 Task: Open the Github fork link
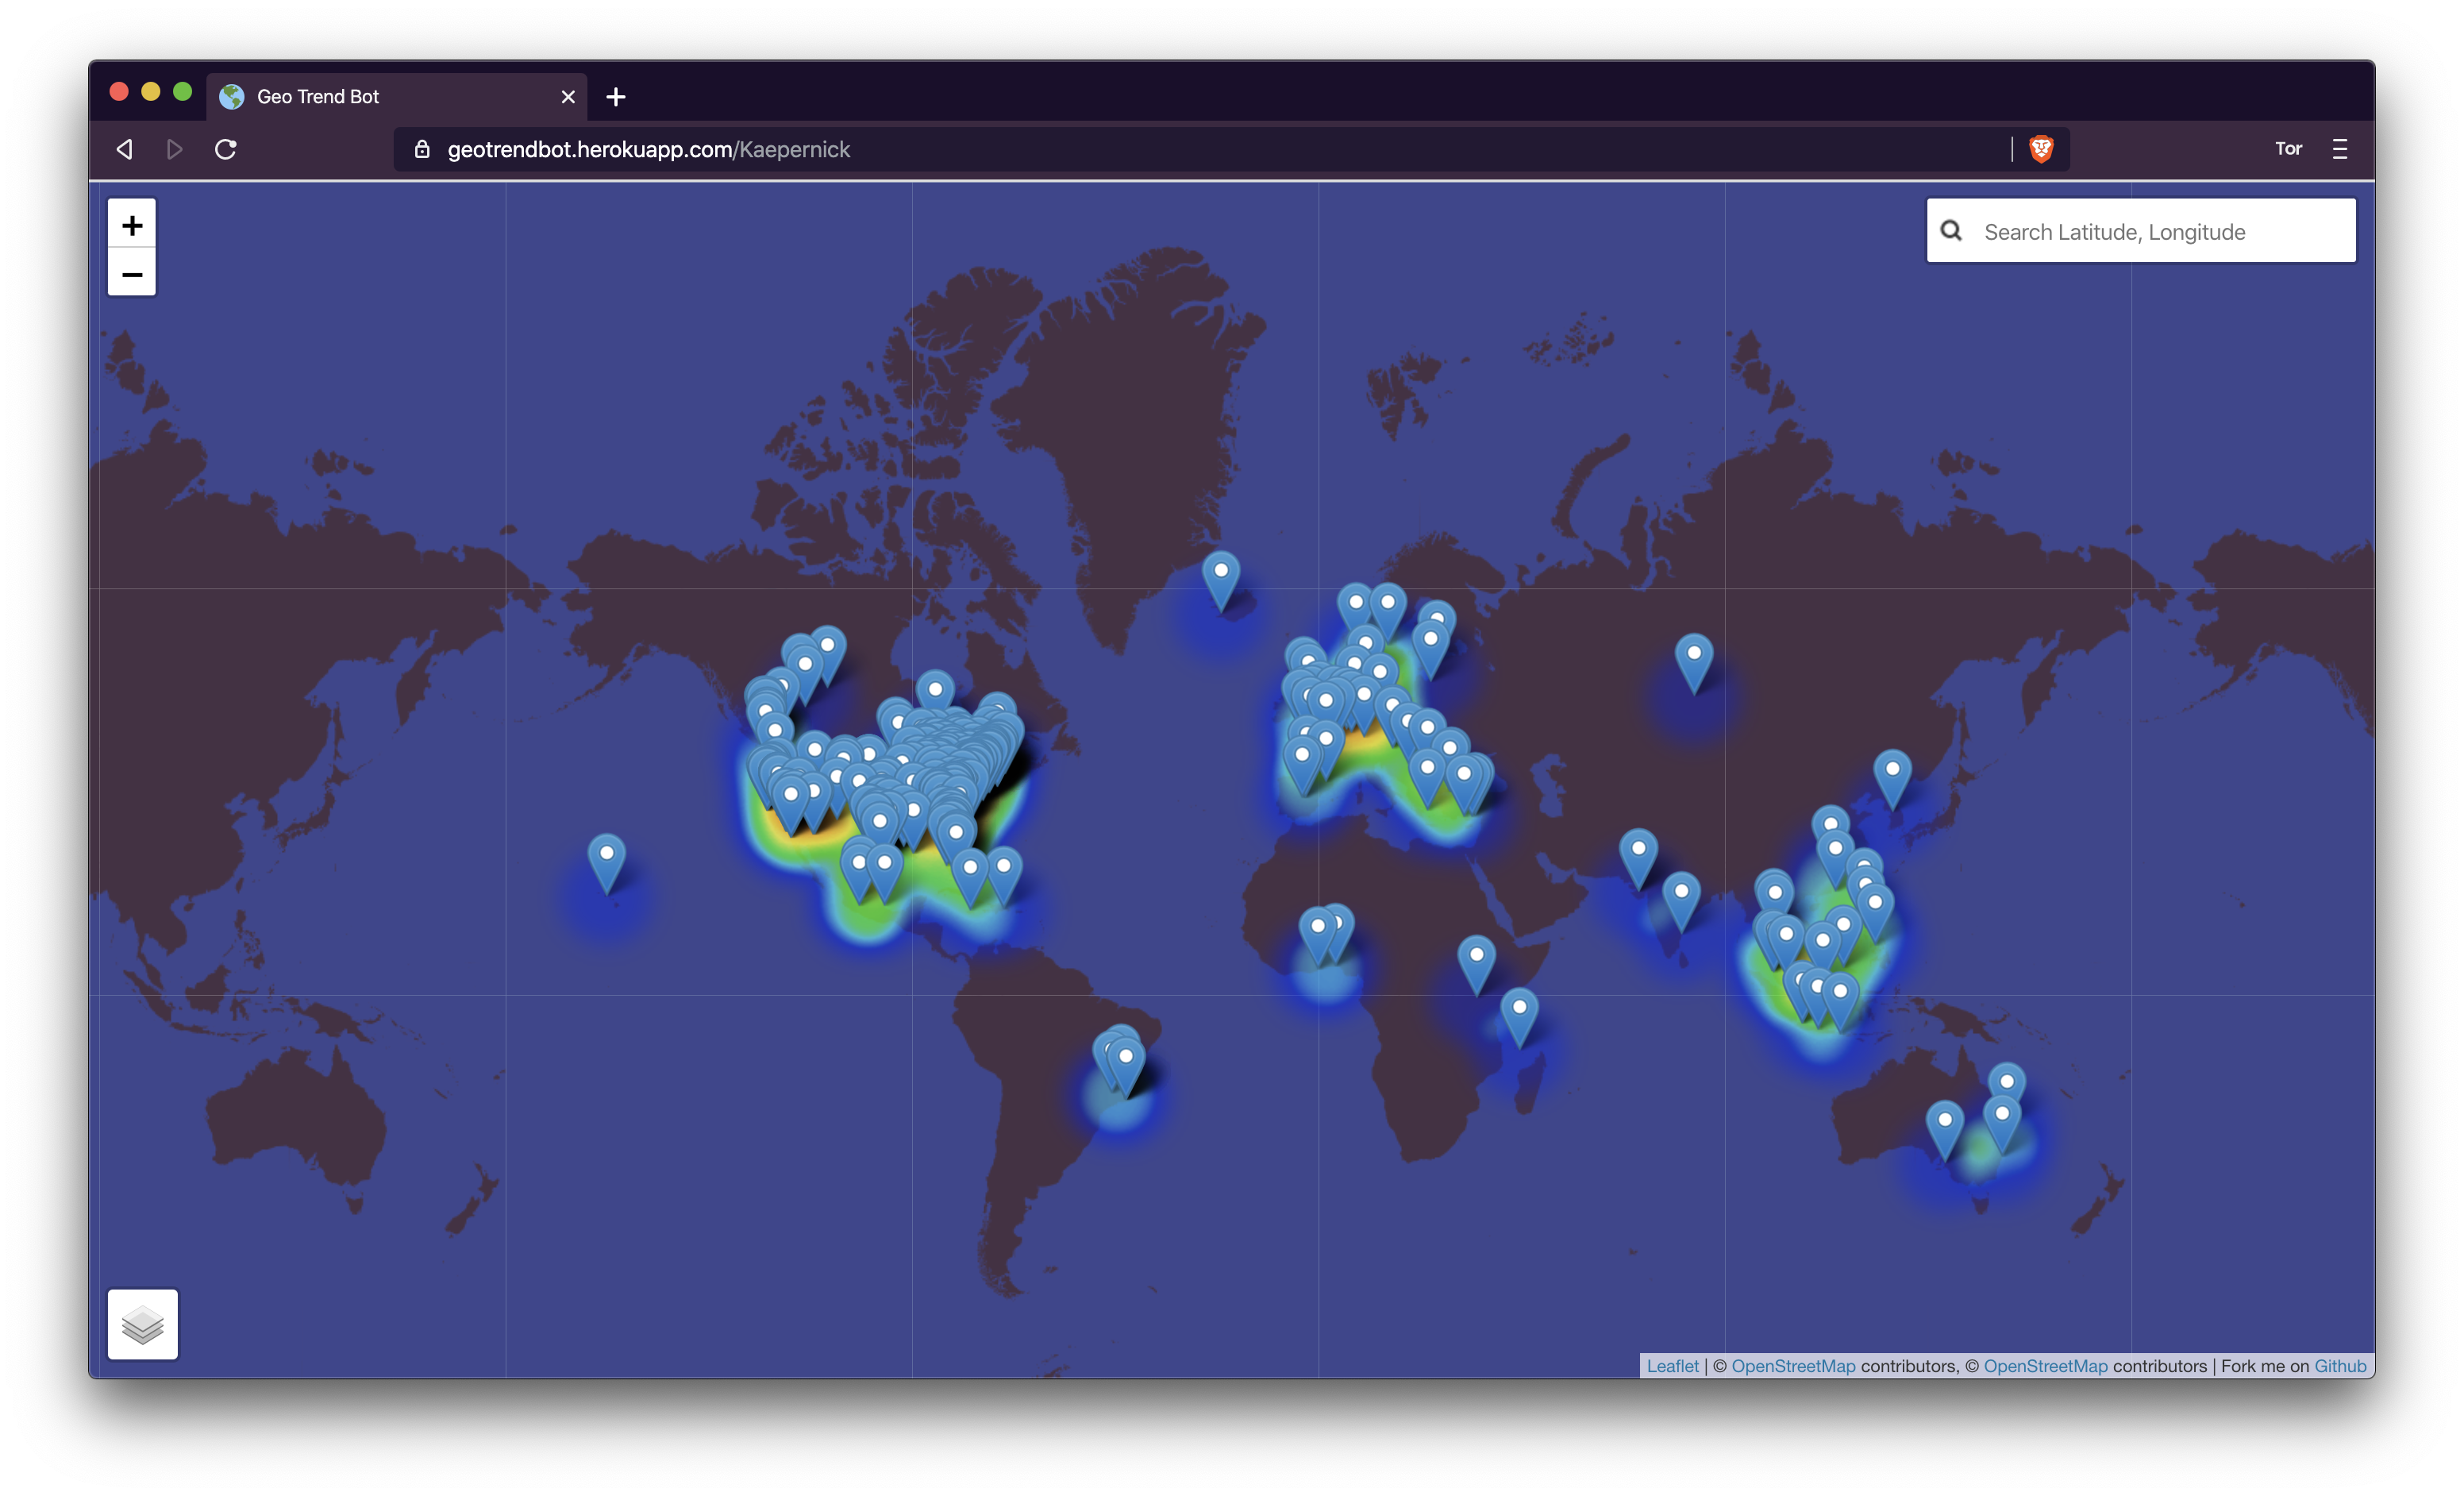2339,1366
